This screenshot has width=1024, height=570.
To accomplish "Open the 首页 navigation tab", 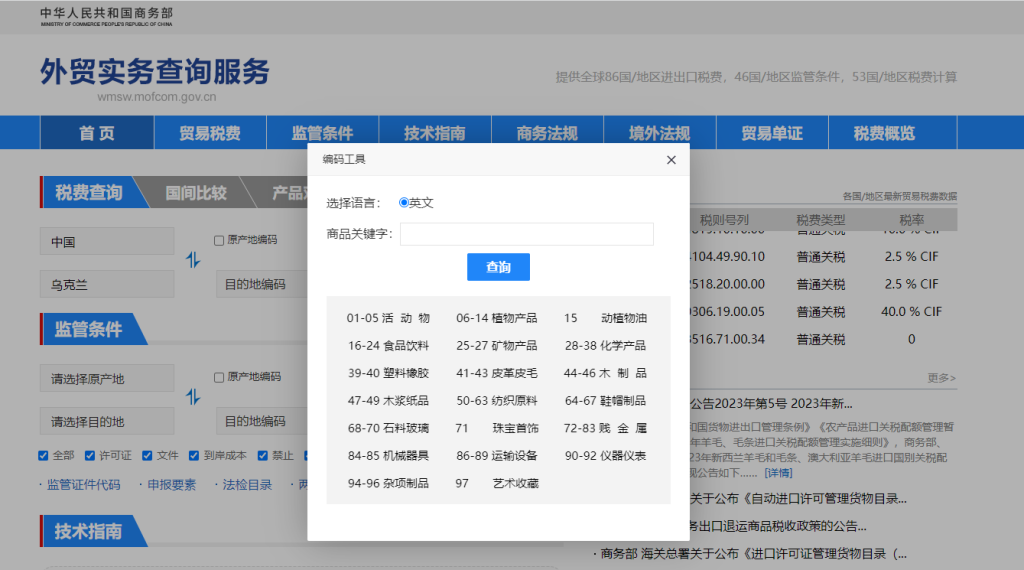I will click(x=97, y=133).
